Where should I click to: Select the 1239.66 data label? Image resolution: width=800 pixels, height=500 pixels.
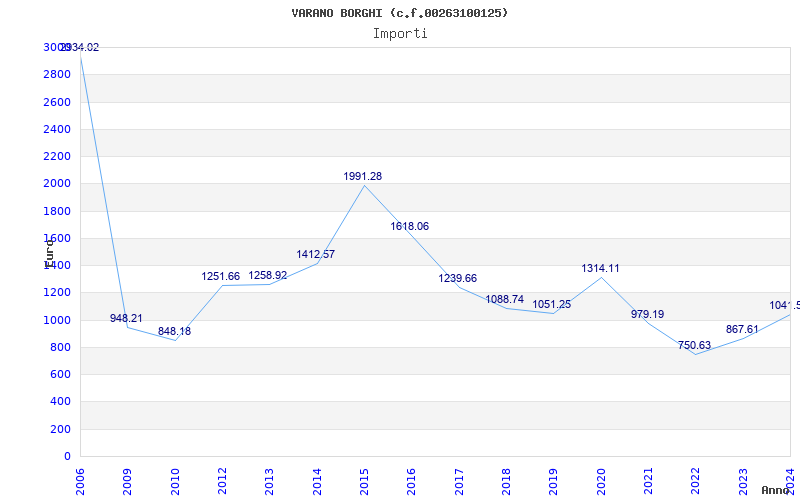[x=458, y=279]
